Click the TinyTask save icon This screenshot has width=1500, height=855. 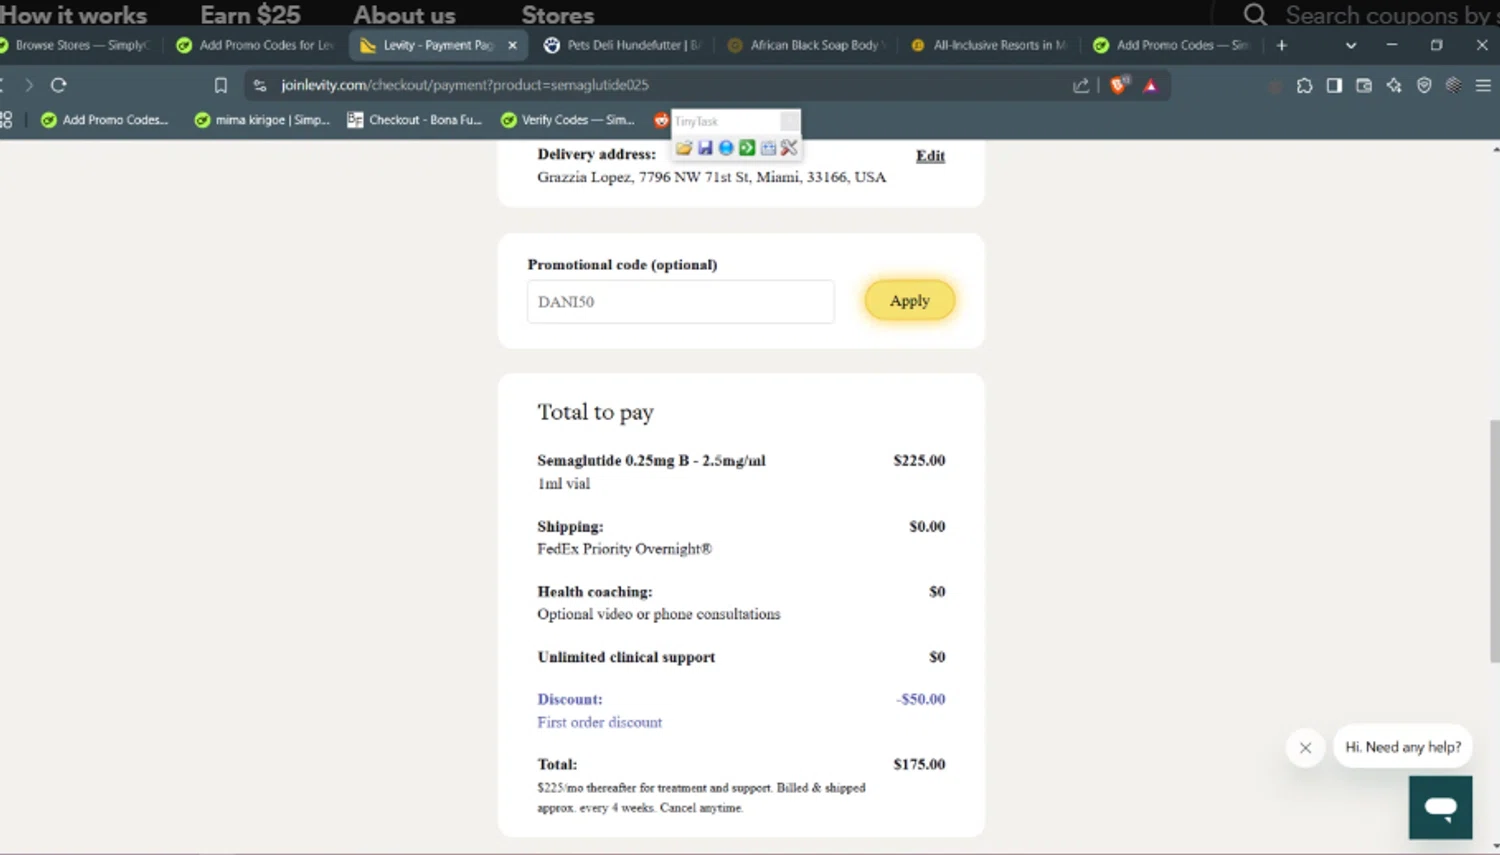pyautogui.click(x=705, y=148)
